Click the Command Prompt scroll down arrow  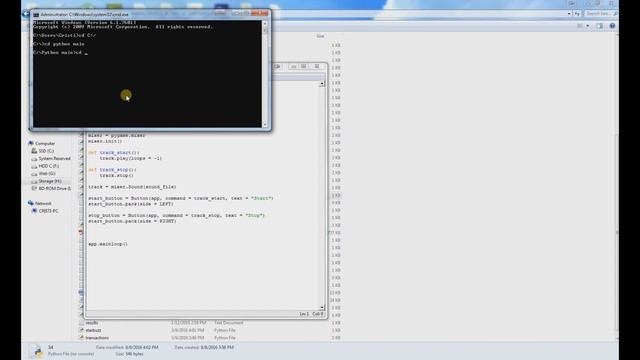point(265,124)
